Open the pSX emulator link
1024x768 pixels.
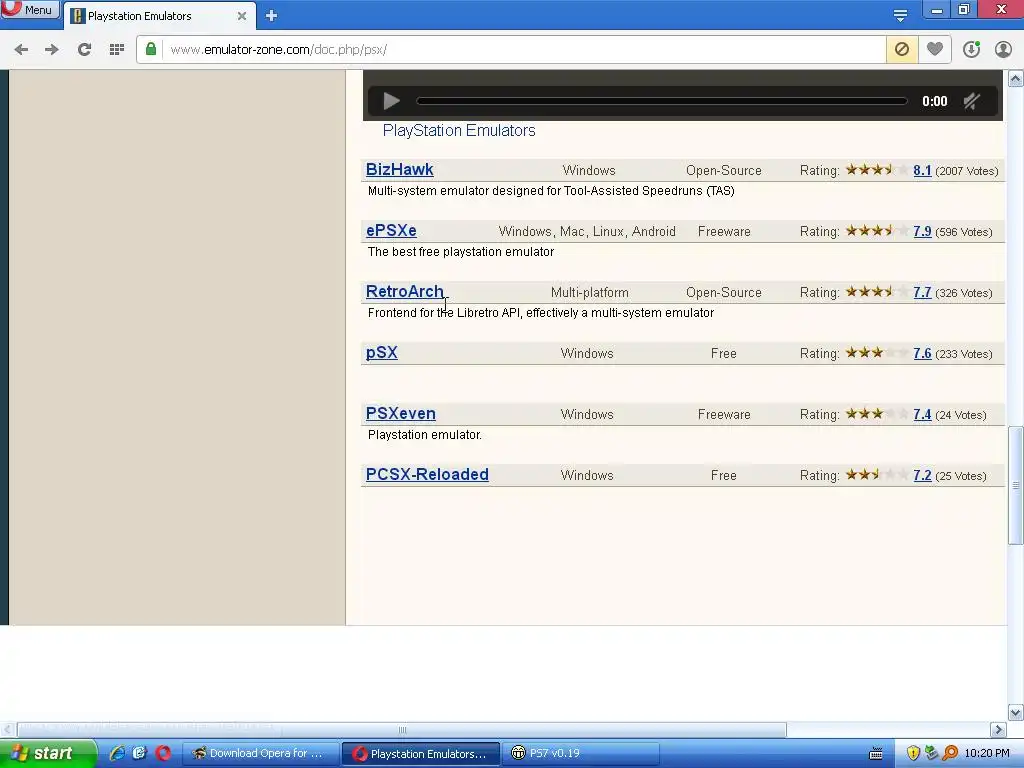381,353
